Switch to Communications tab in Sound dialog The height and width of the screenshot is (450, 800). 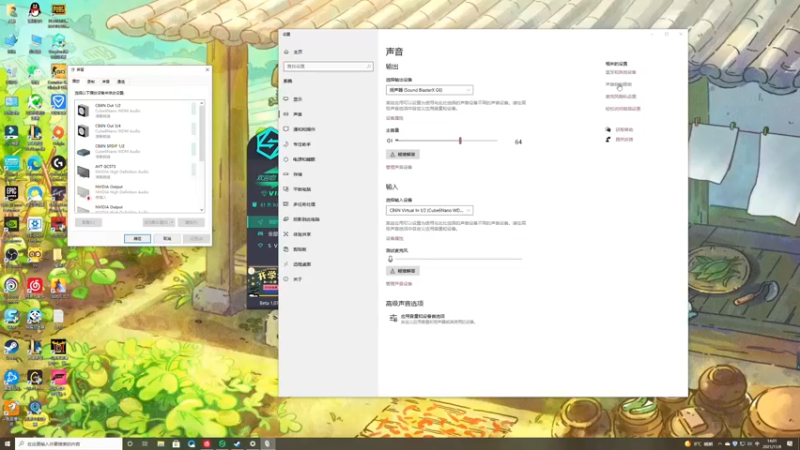121,82
